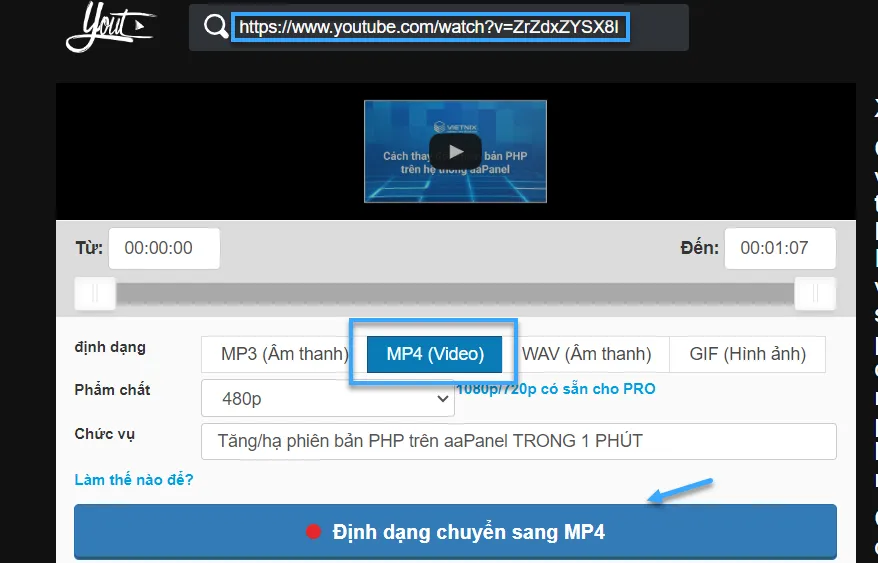Grab the left trim handle on the timeline
The height and width of the screenshot is (563, 878).
point(95,294)
